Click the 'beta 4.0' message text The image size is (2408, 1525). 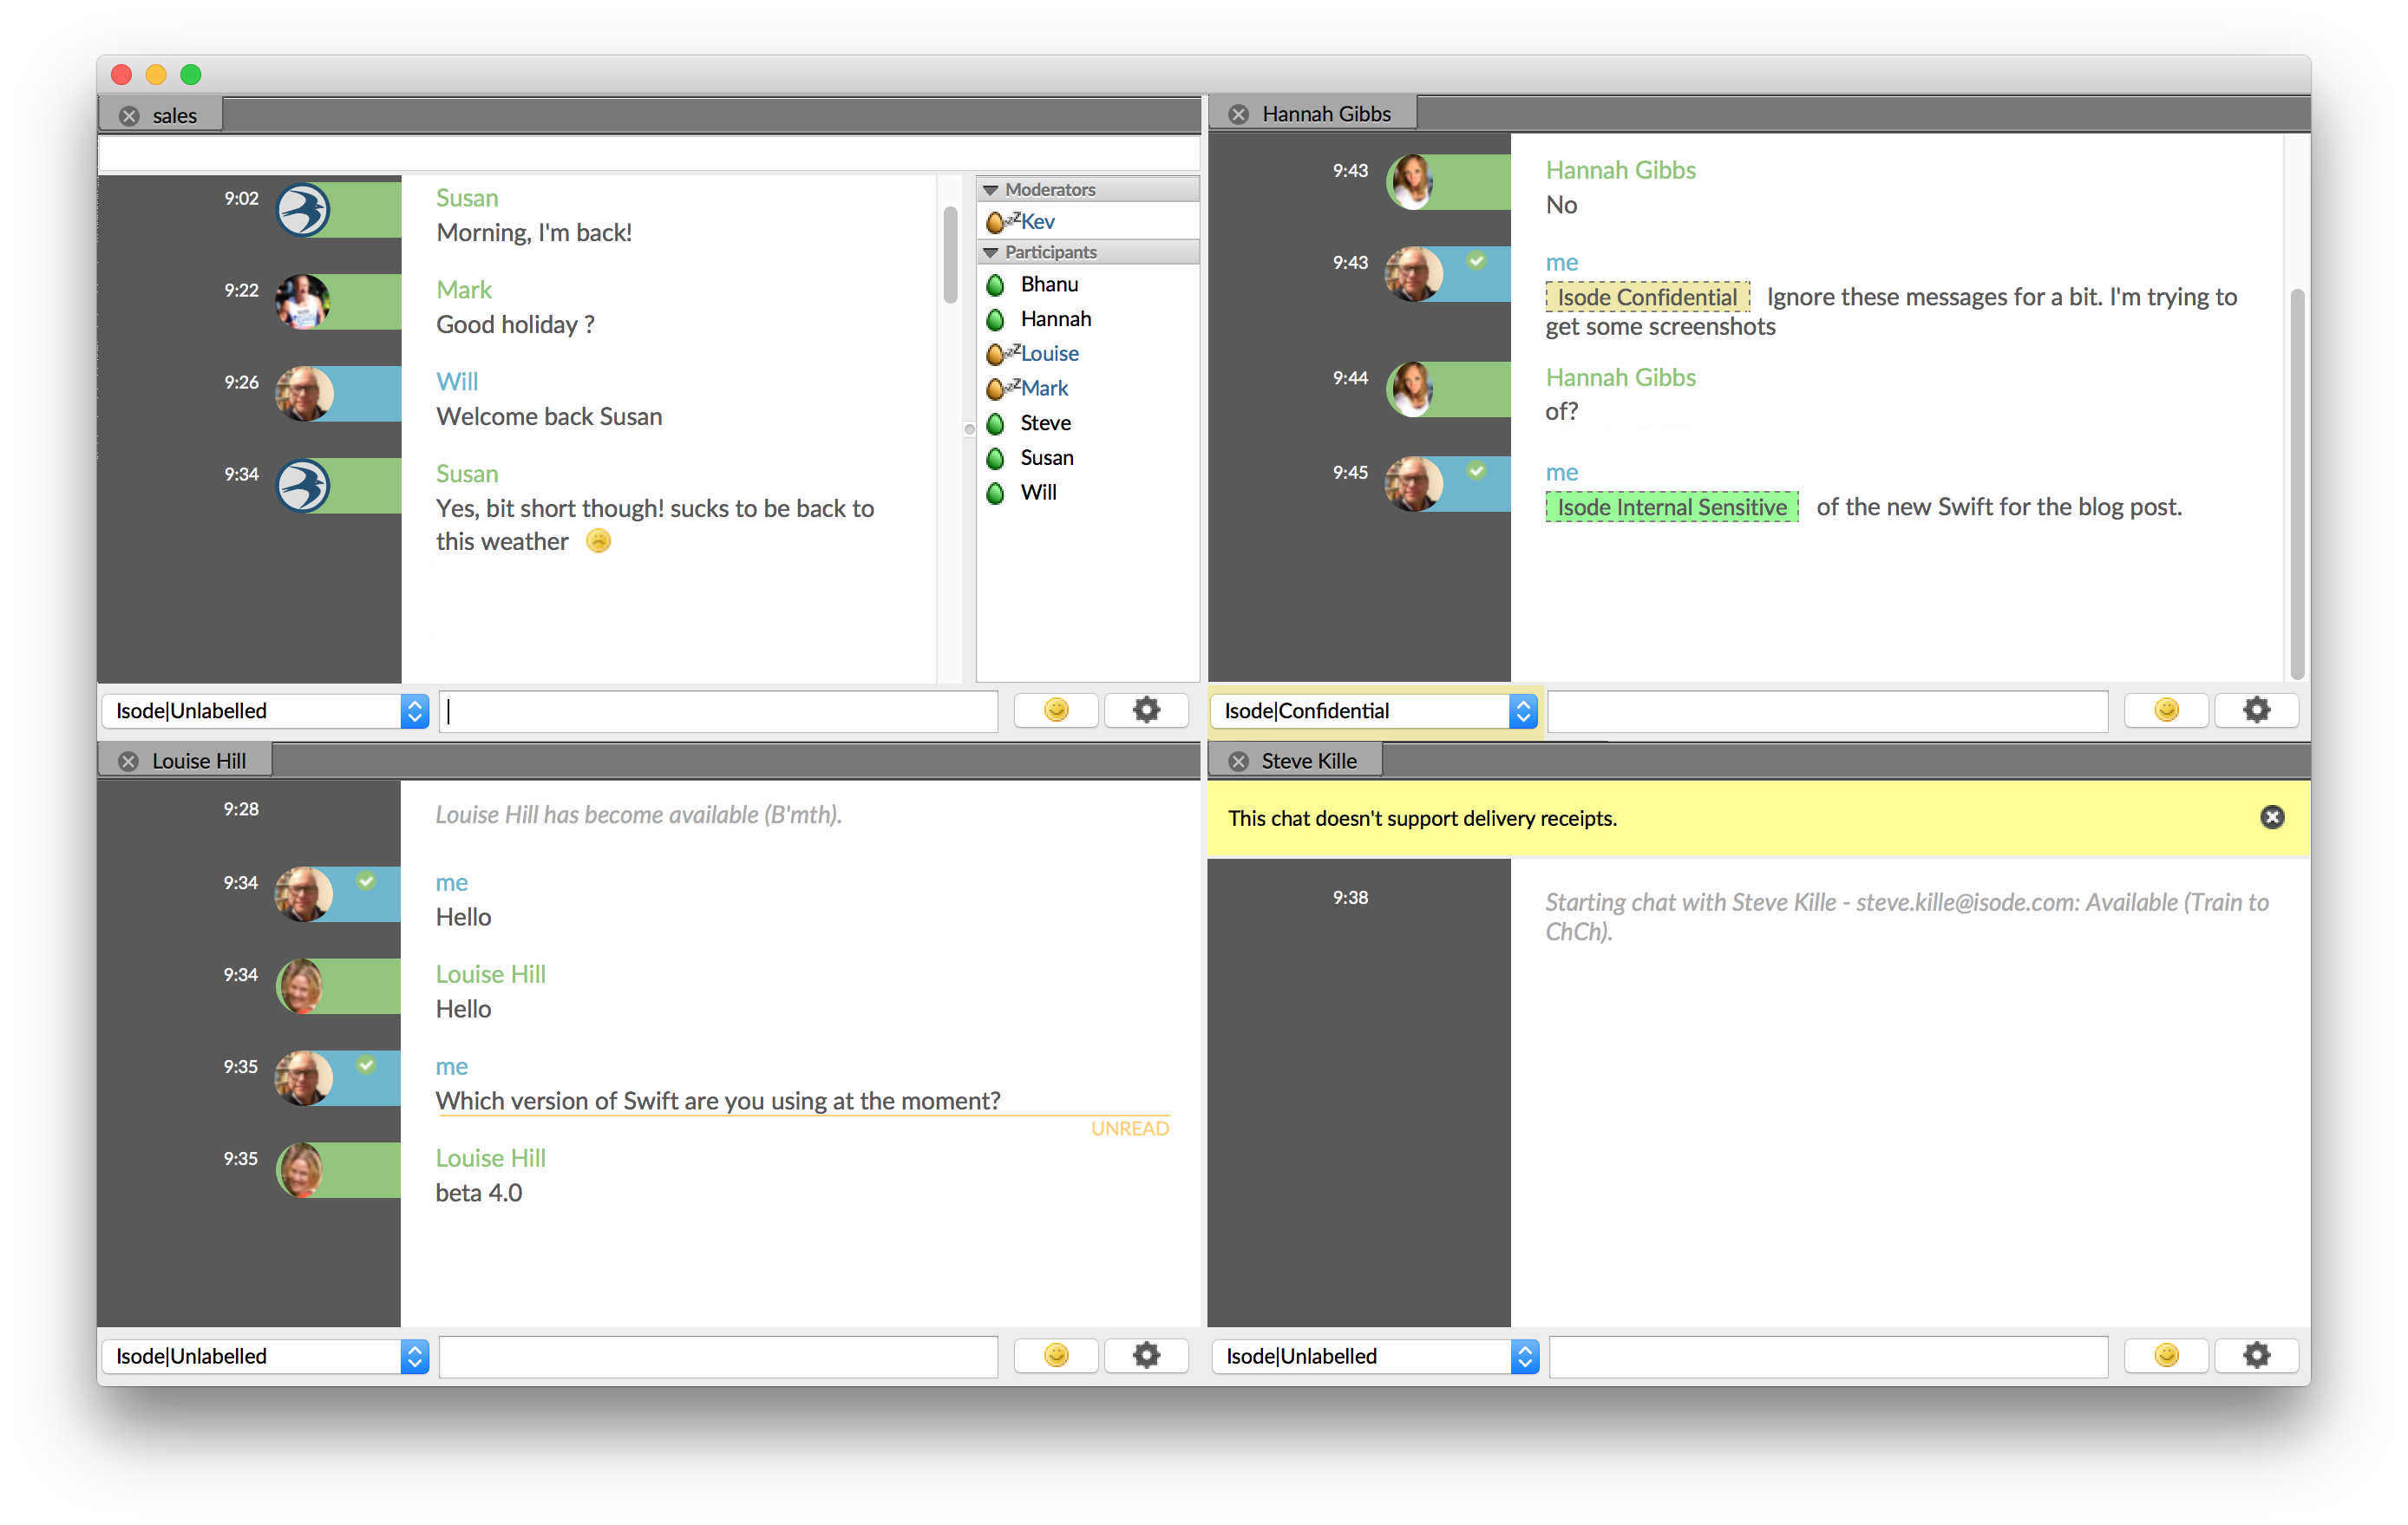coord(479,1193)
